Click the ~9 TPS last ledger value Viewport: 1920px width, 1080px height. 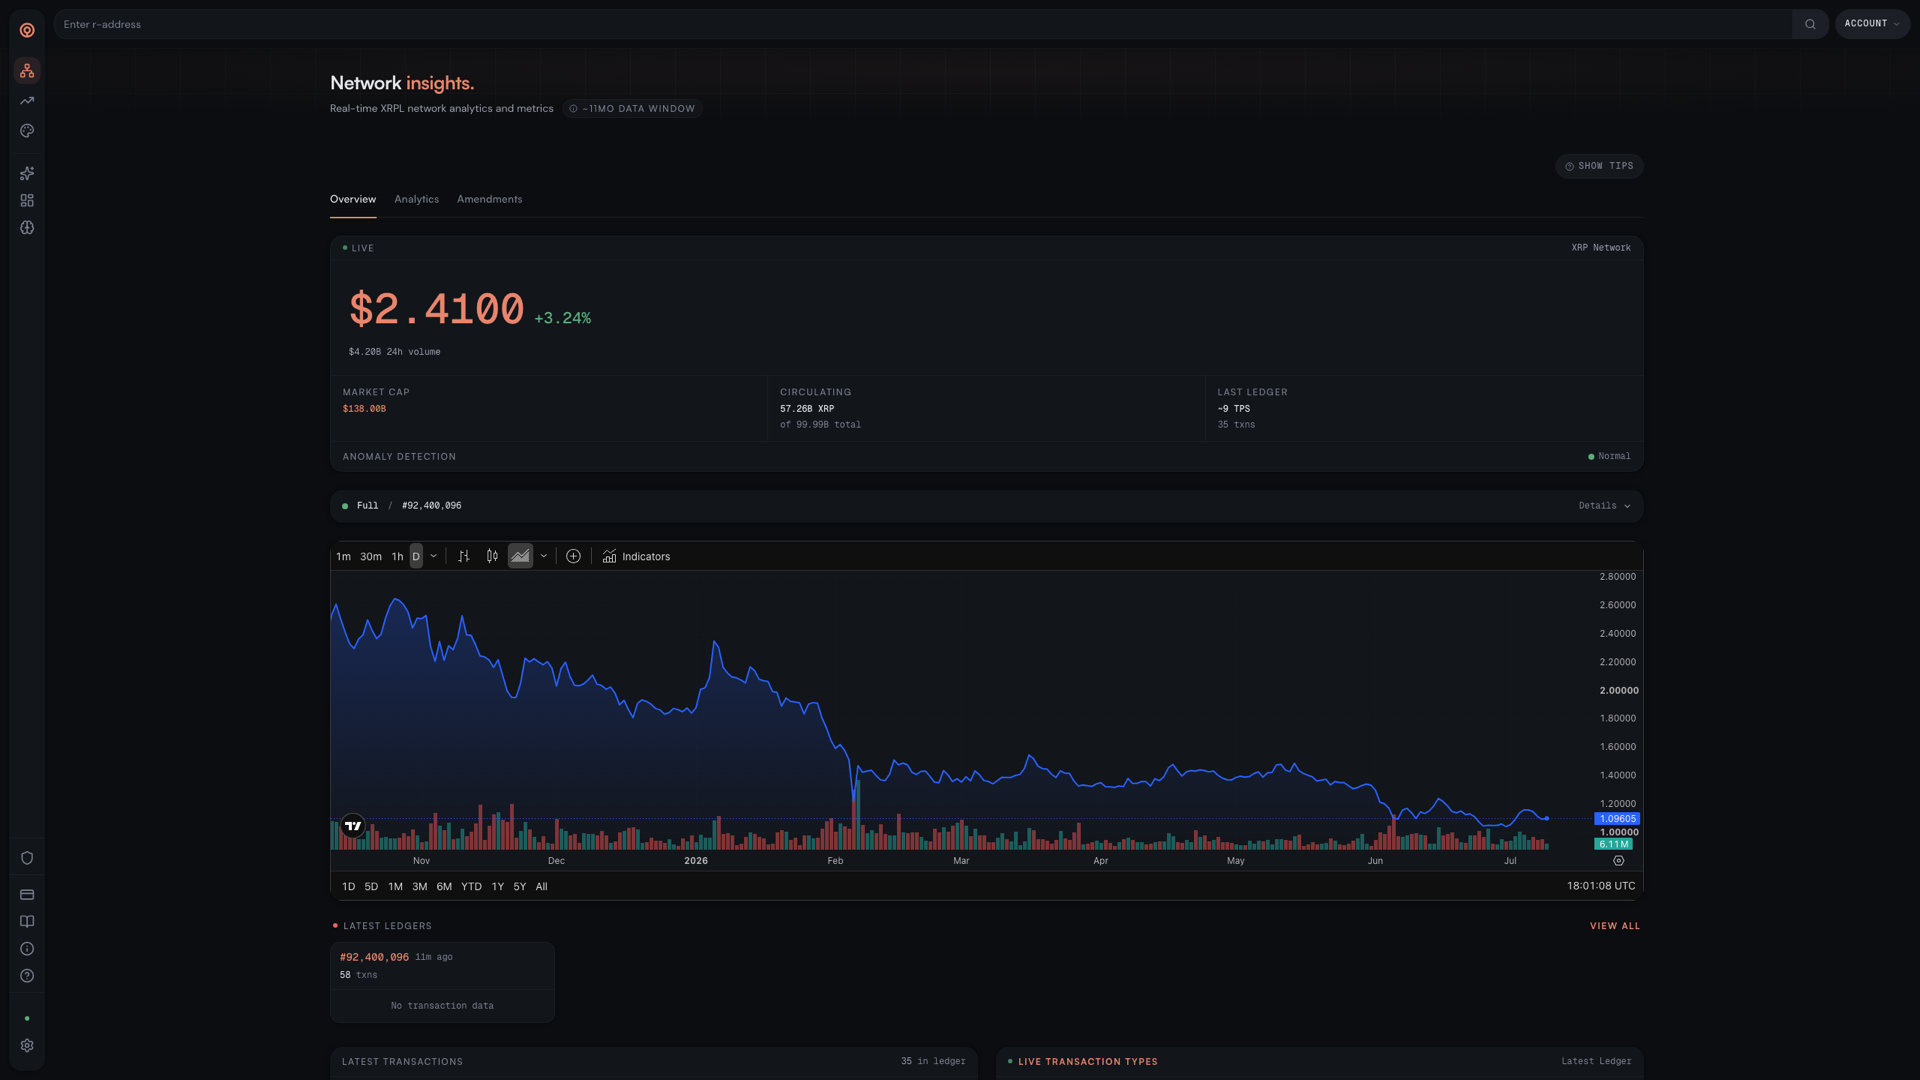coord(1234,409)
